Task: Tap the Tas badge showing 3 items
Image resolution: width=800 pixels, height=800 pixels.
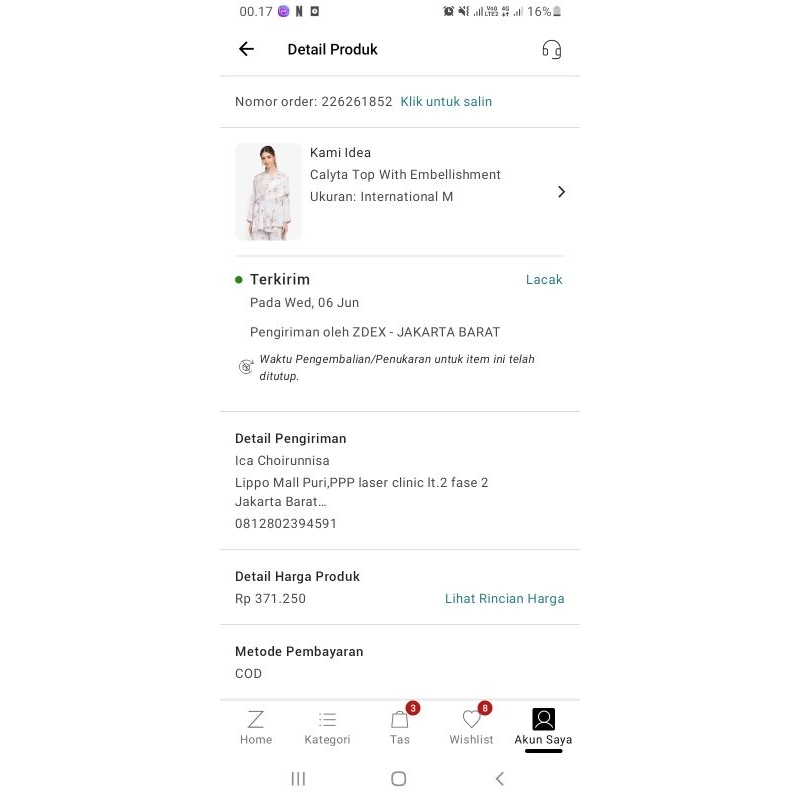Action: pos(413,708)
